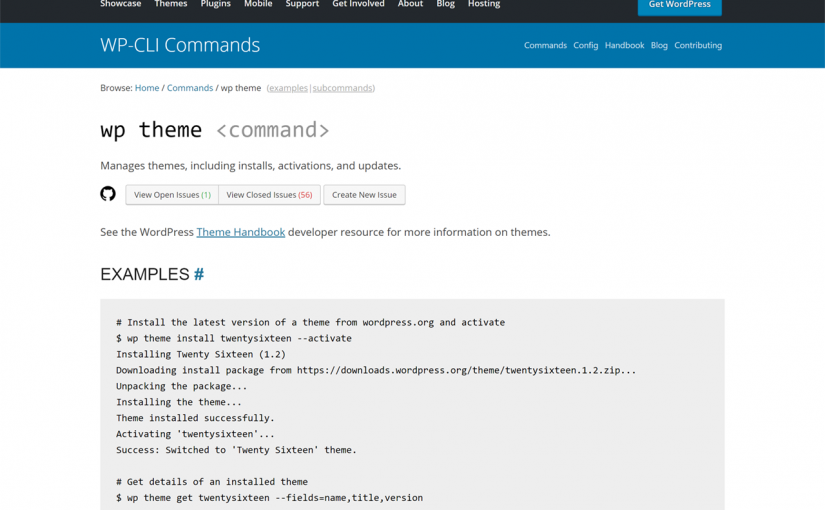The width and height of the screenshot is (825, 510).
Task: Jump to examples via breadcrumb link
Action: click(x=288, y=88)
